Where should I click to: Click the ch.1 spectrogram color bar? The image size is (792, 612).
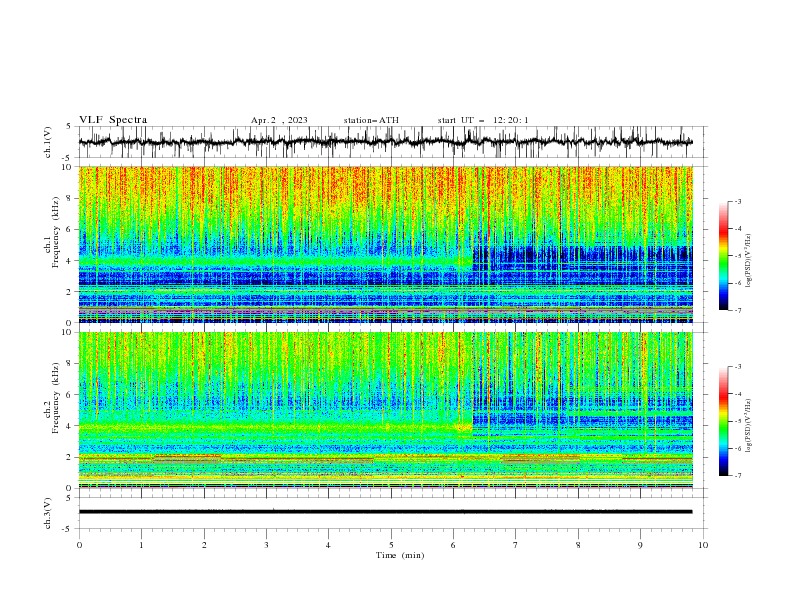click(723, 256)
